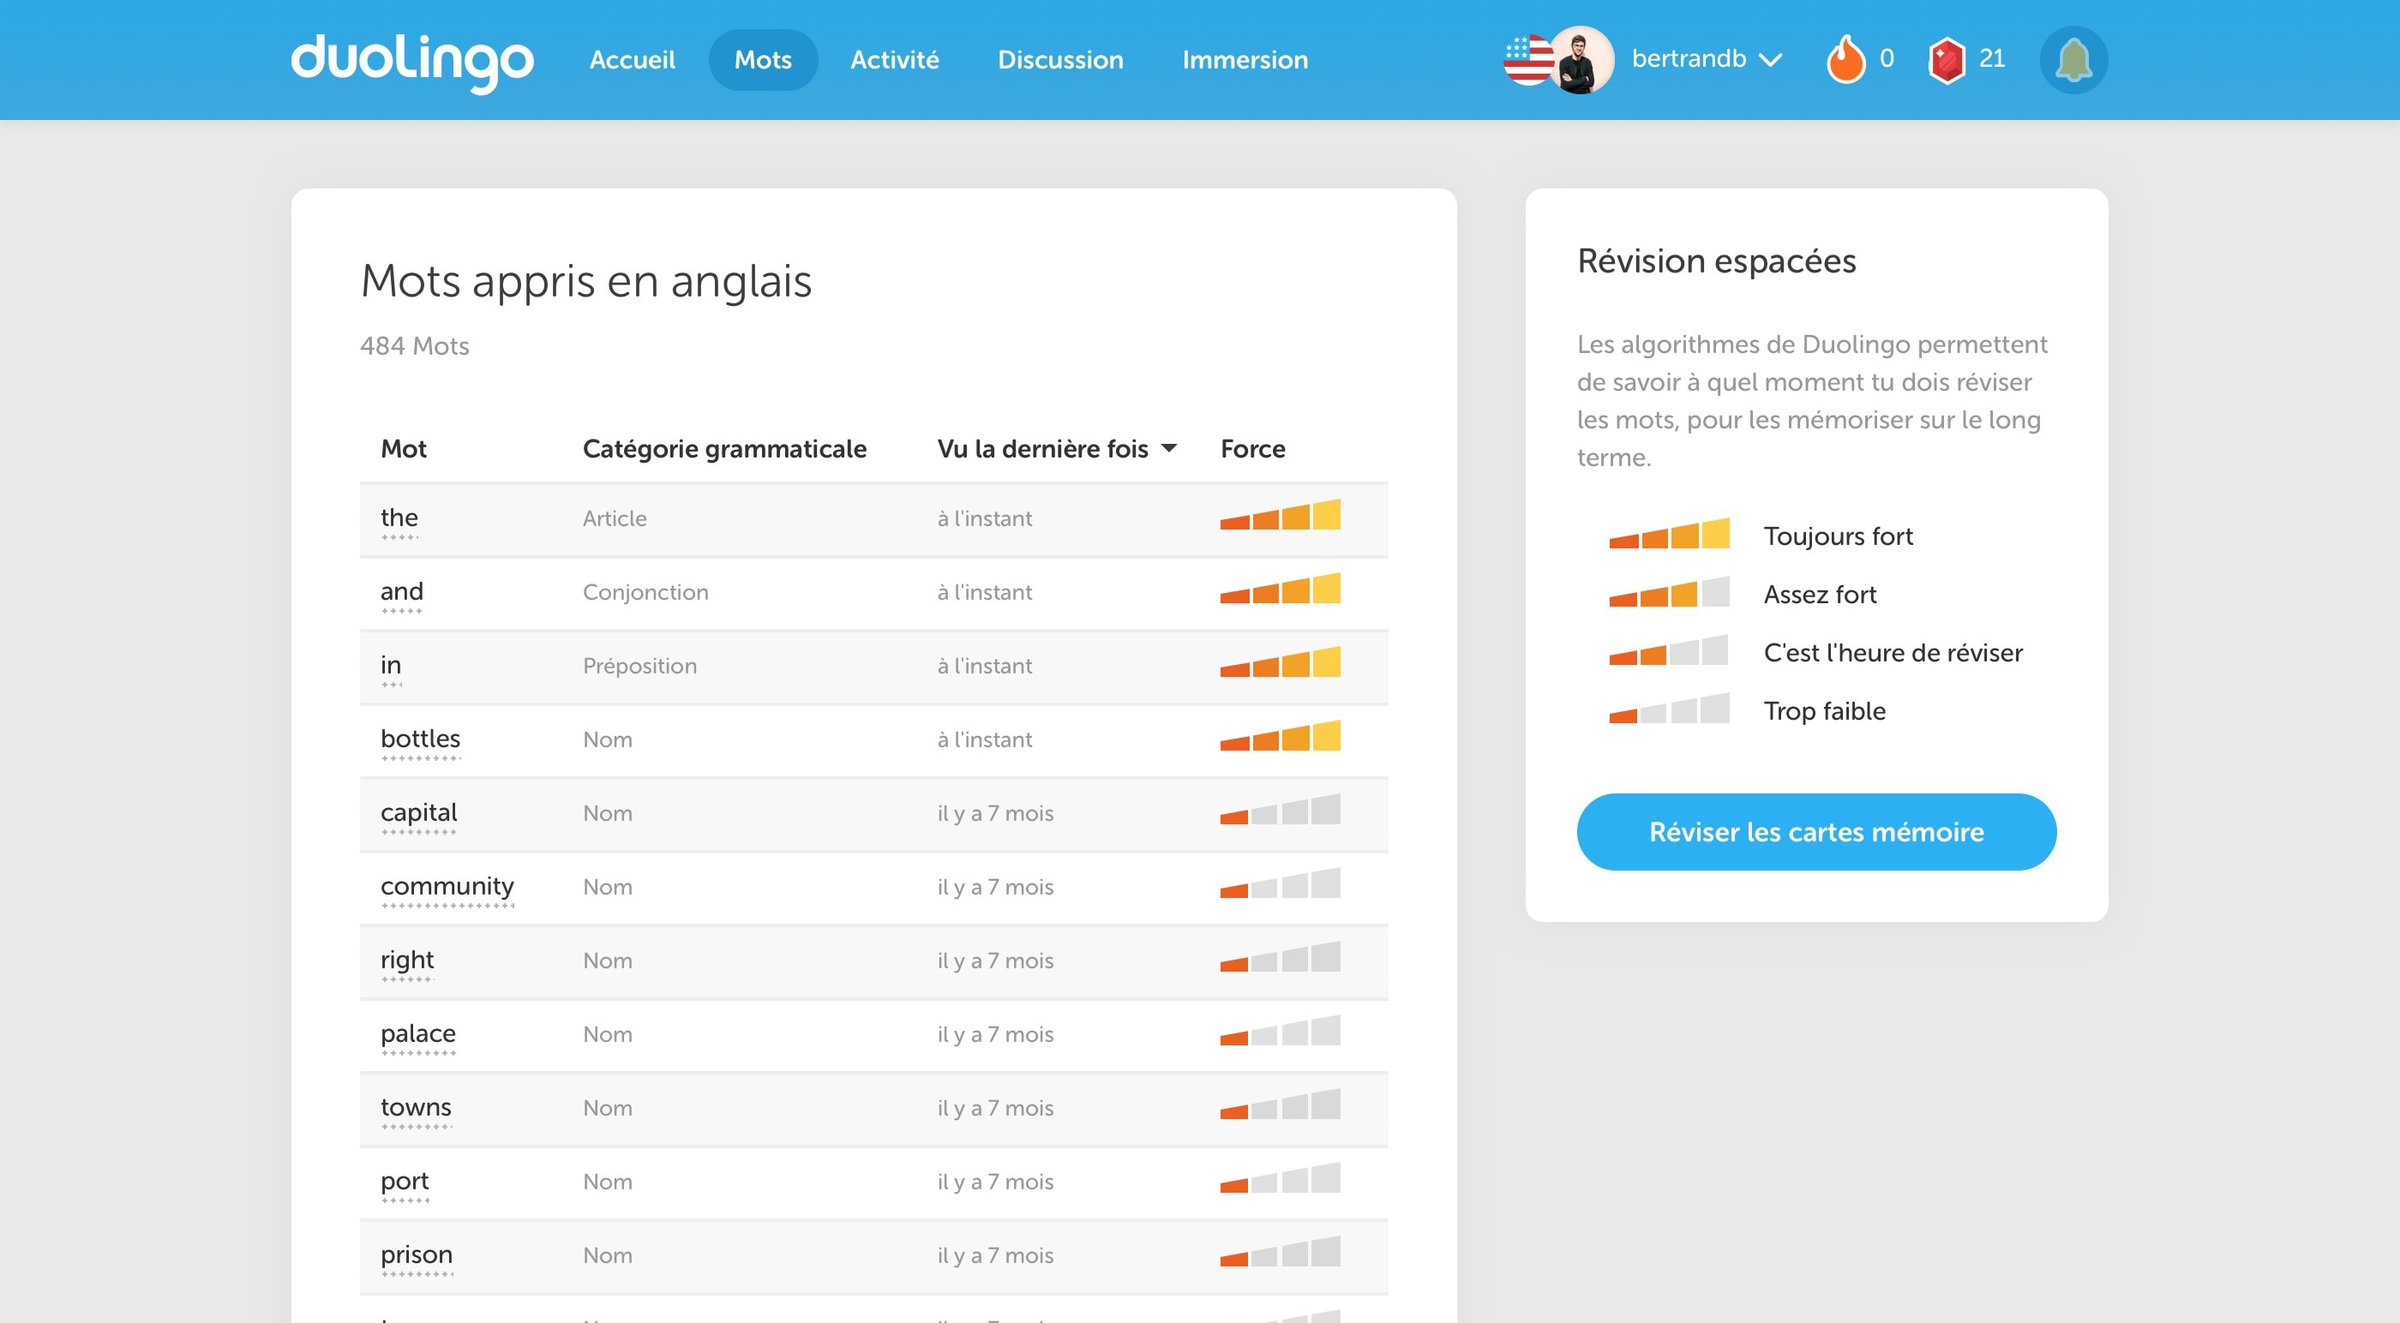Click the strength bars for 'capital'
The width and height of the screenshot is (2400, 1323).
(1280, 810)
